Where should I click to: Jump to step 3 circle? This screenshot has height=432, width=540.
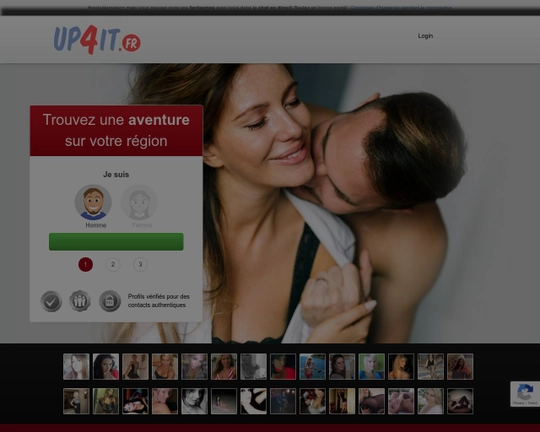coord(140,265)
